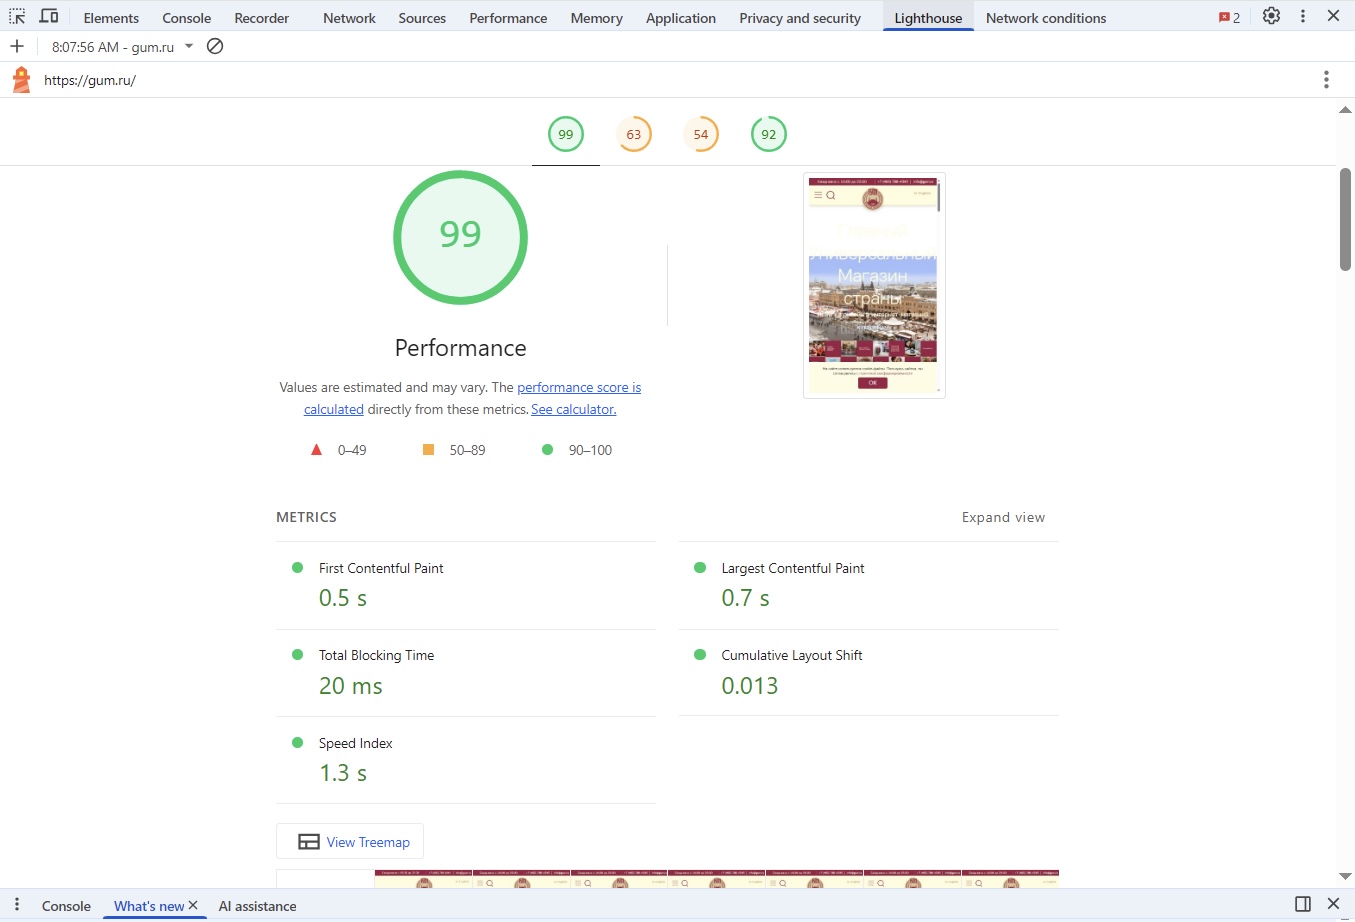The image size is (1355, 922).
Task: Open the drawer three-dot menu
Action: click(x=17, y=905)
